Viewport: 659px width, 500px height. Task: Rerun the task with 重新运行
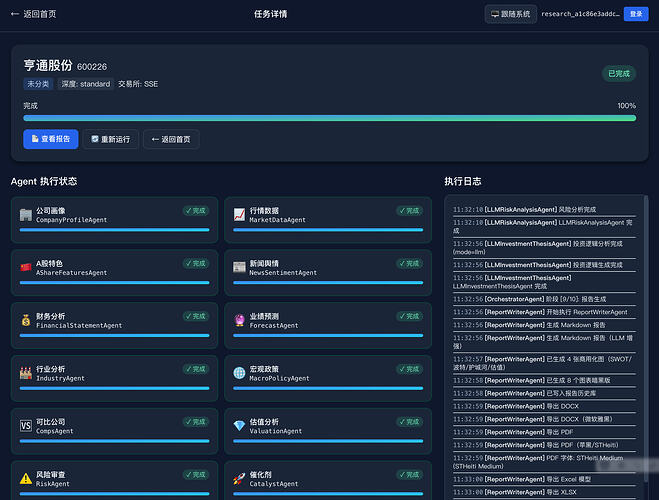[111, 139]
